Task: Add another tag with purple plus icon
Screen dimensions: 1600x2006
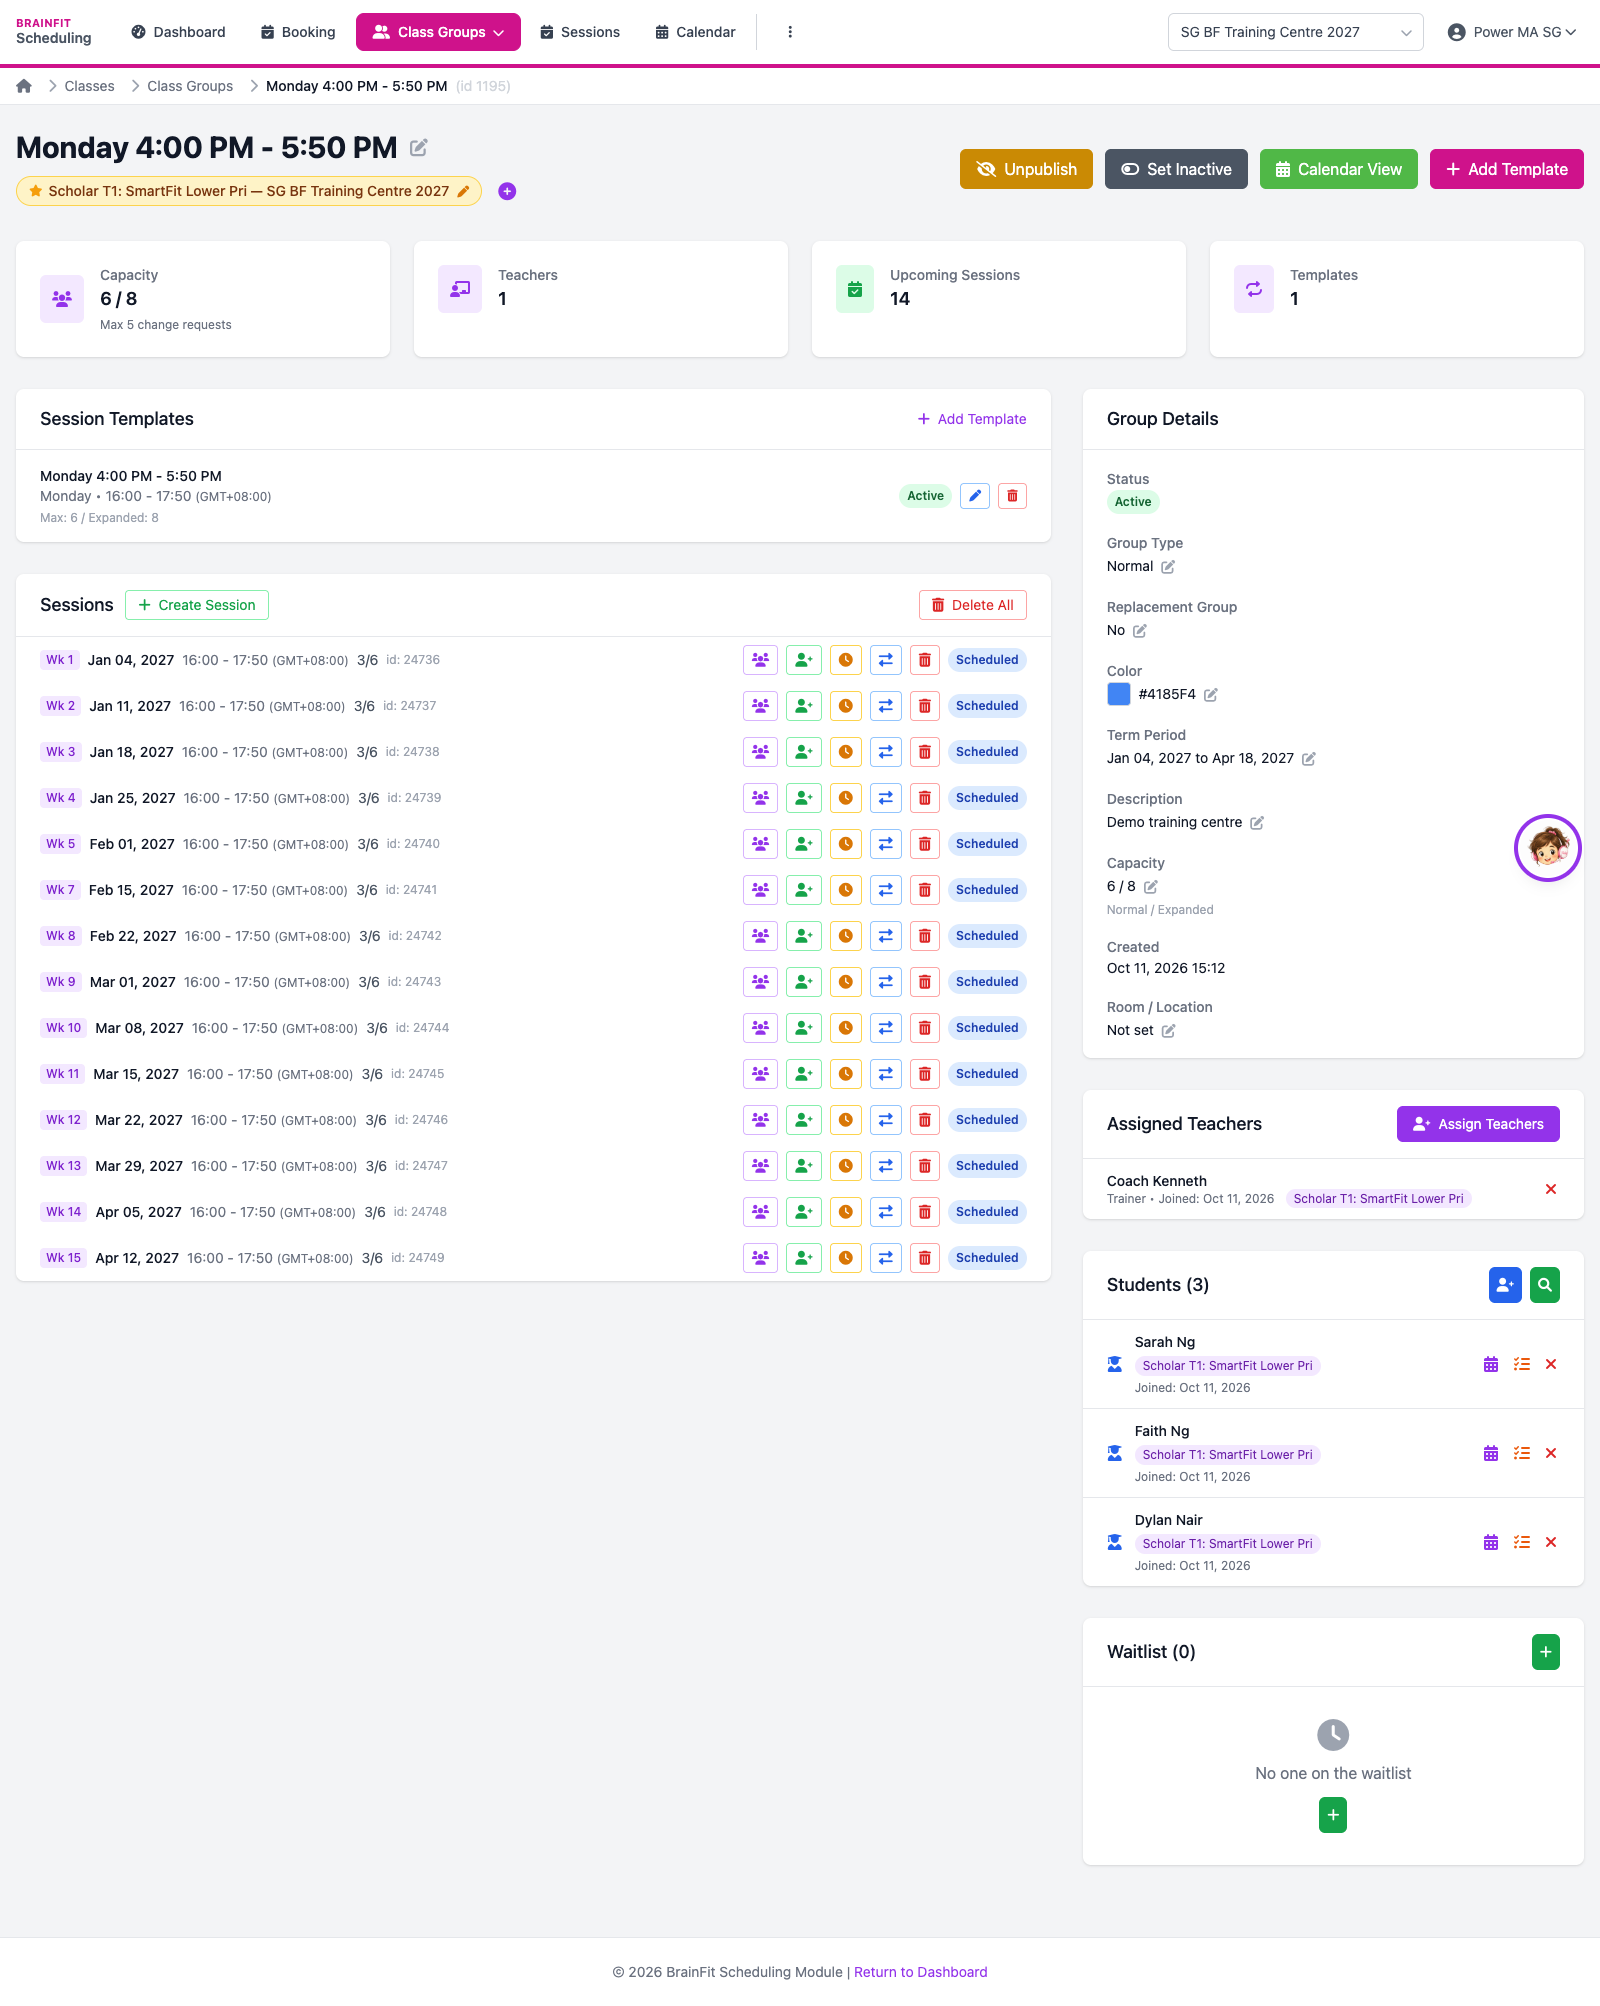Action: (x=507, y=191)
